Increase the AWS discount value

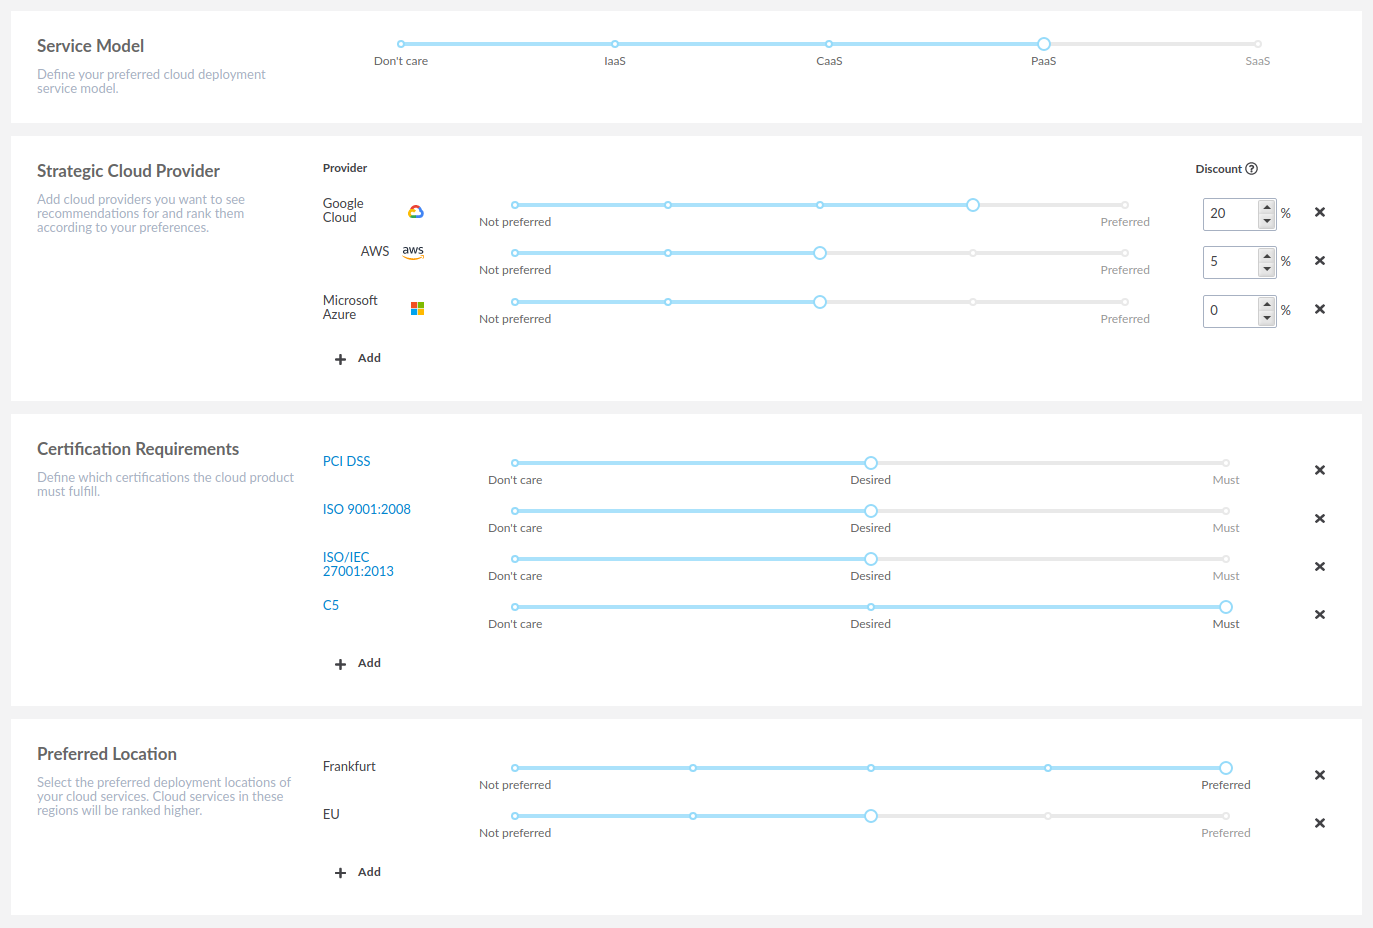pos(1267,255)
